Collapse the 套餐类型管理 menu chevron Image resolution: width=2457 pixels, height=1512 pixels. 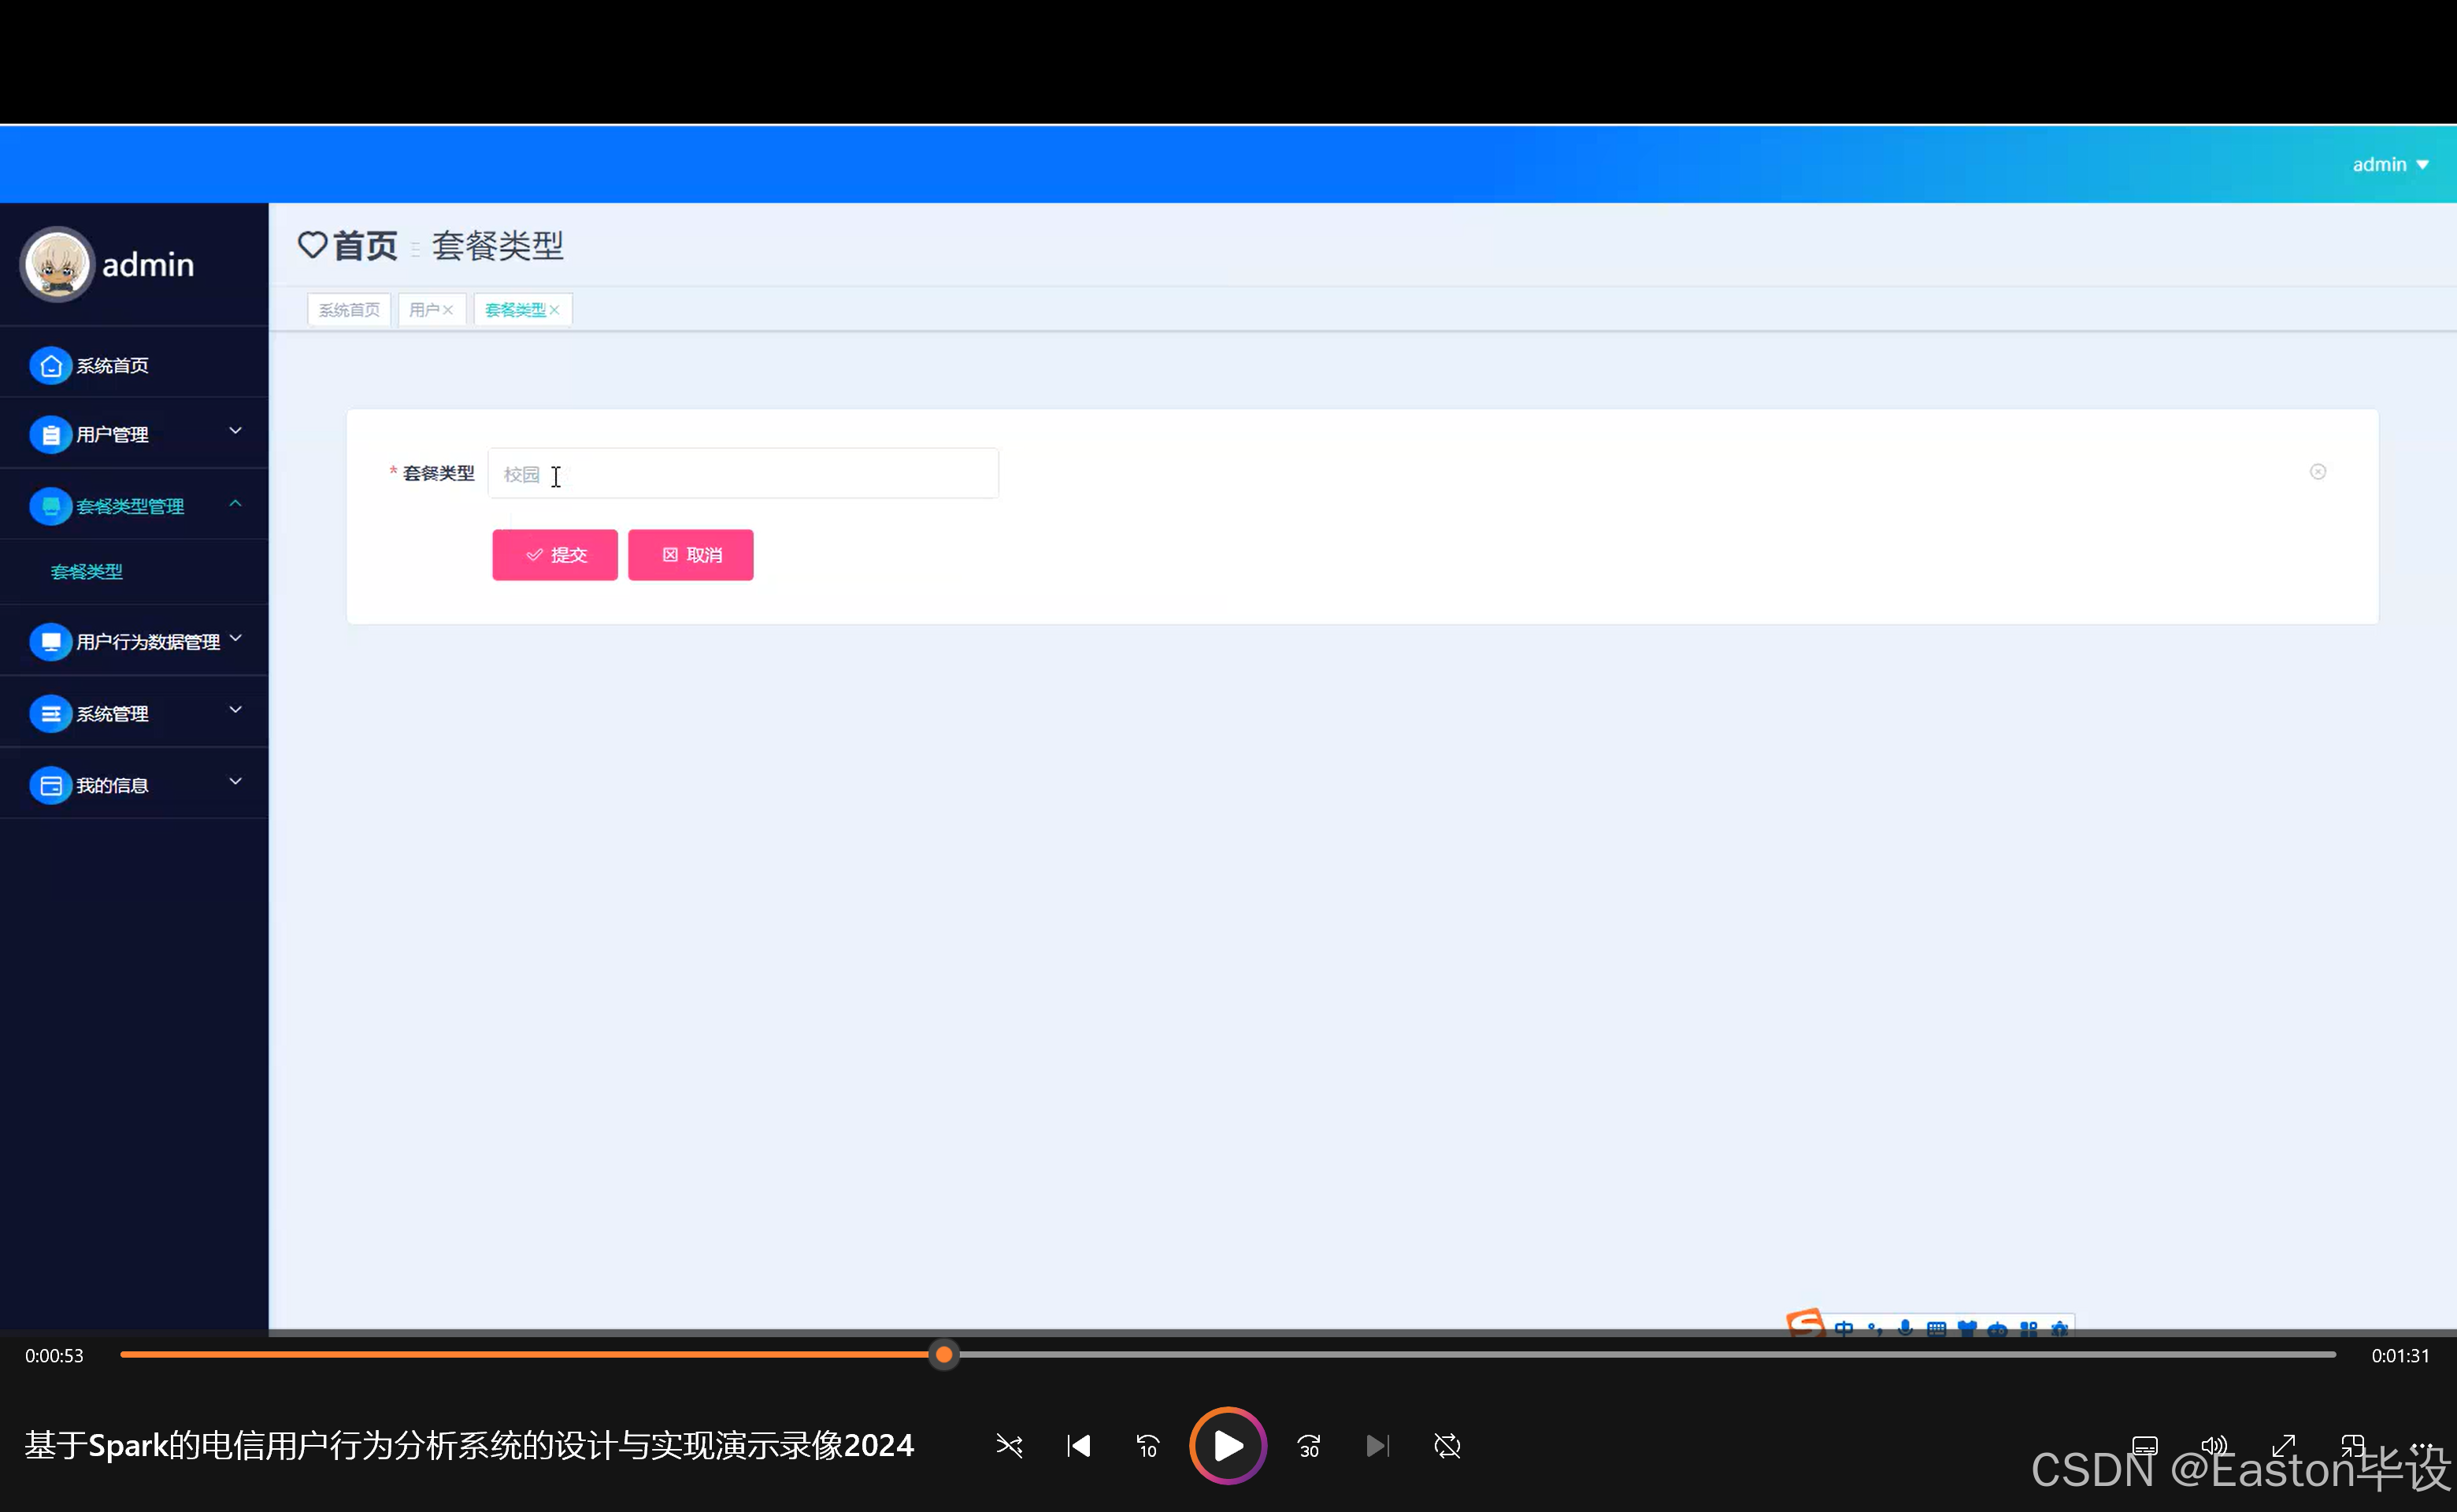[236, 503]
